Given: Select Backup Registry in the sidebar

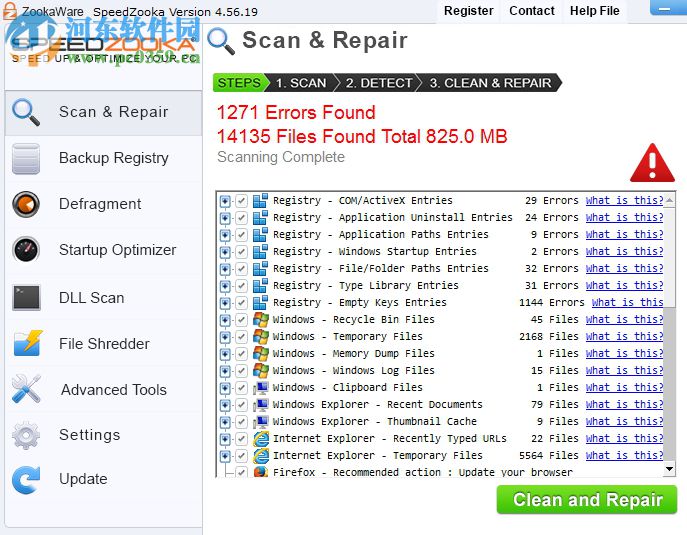Looking at the screenshot, I should 103,158.
